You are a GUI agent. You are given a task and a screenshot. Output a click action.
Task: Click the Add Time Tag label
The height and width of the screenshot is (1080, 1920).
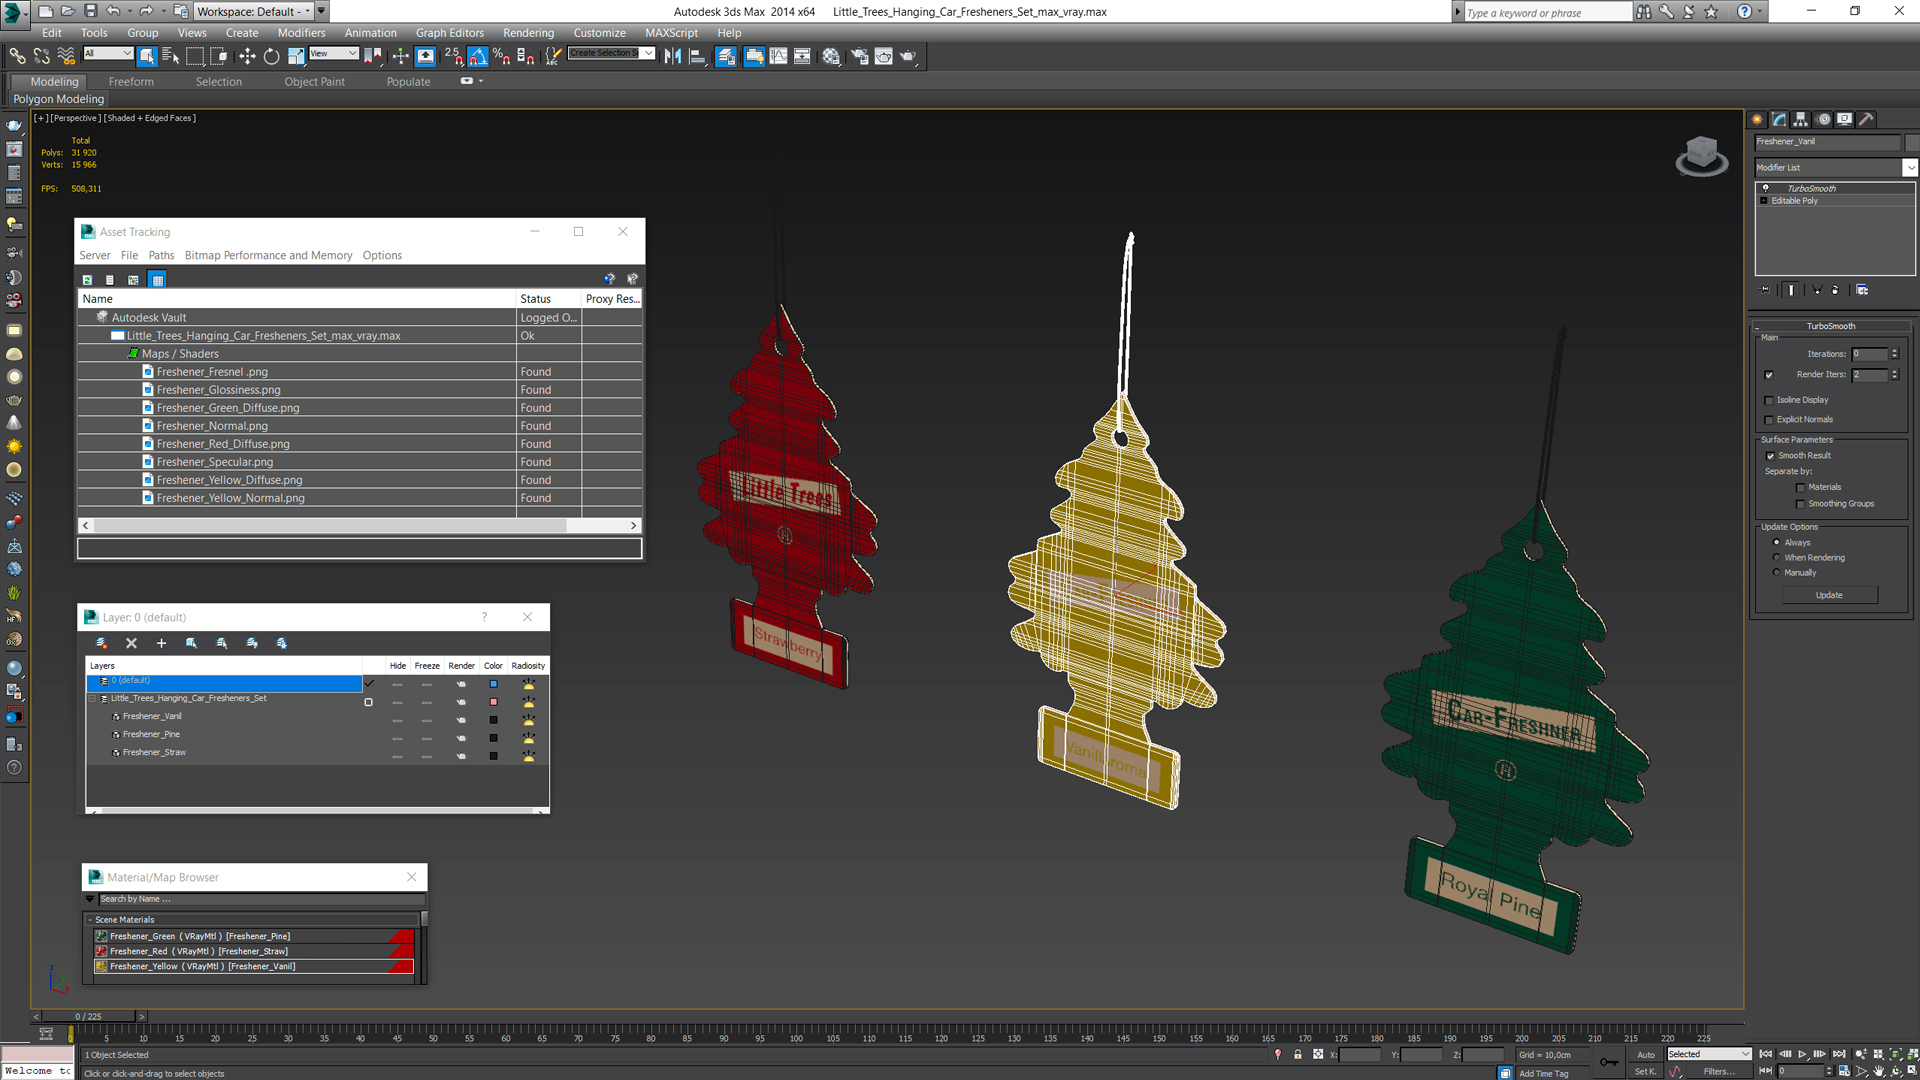(1543, 1073)
